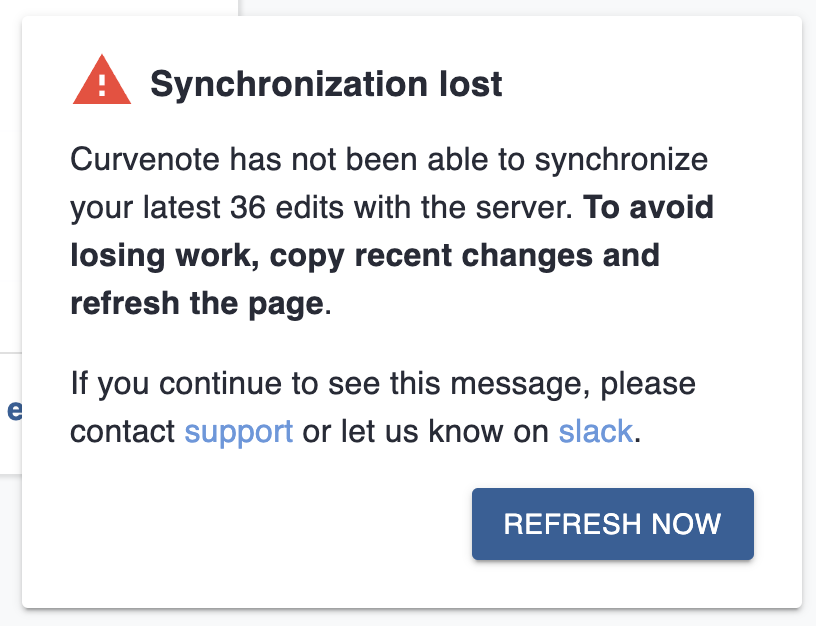Click the REFRESH NOW button
Viewport: 816px width, 626px height.
(x=613, y=524)
